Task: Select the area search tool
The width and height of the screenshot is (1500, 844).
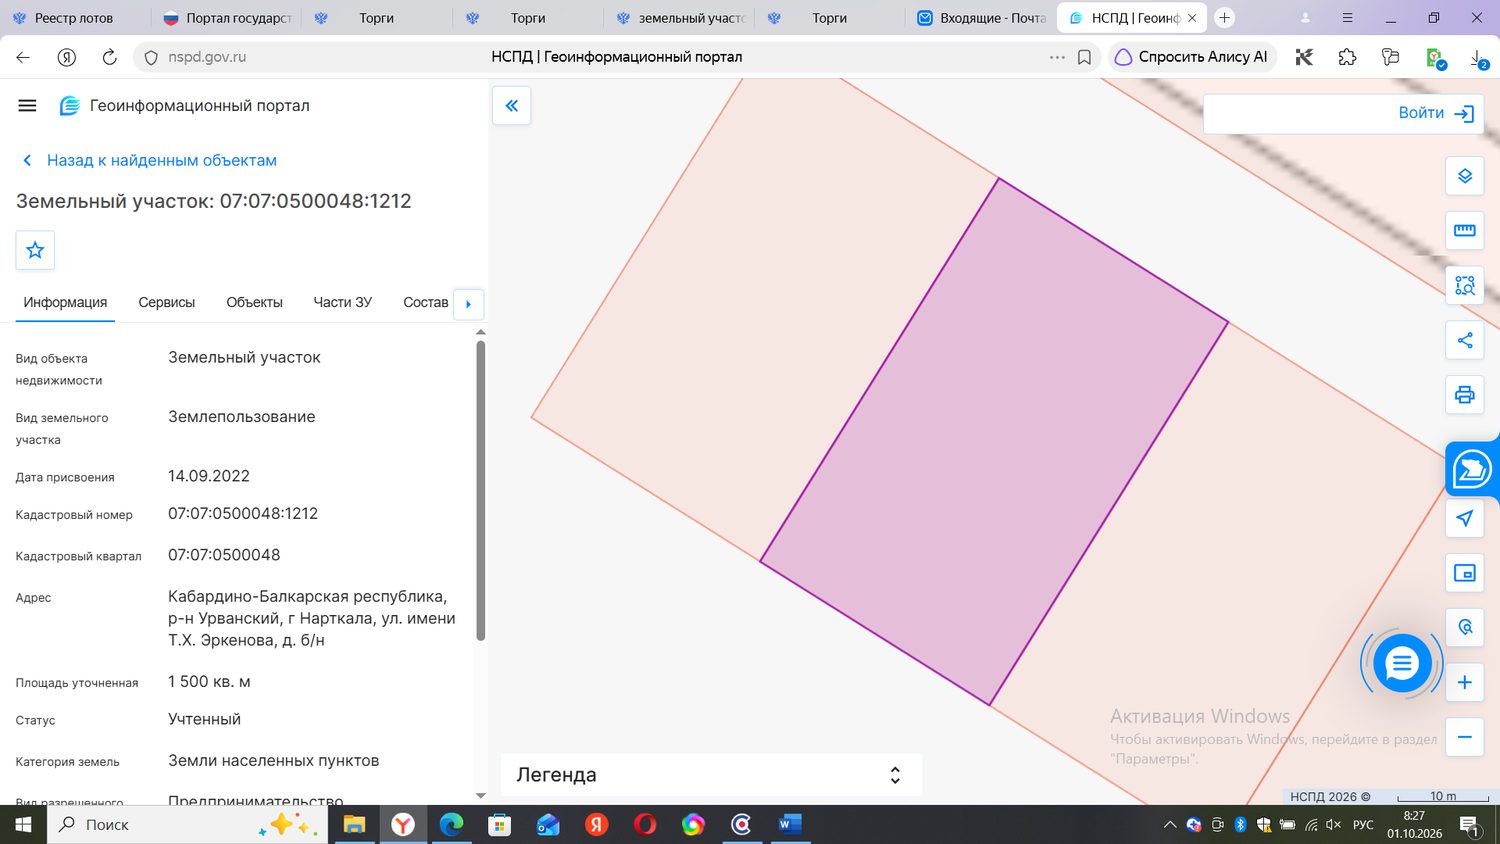Action: coord(1465,286)
